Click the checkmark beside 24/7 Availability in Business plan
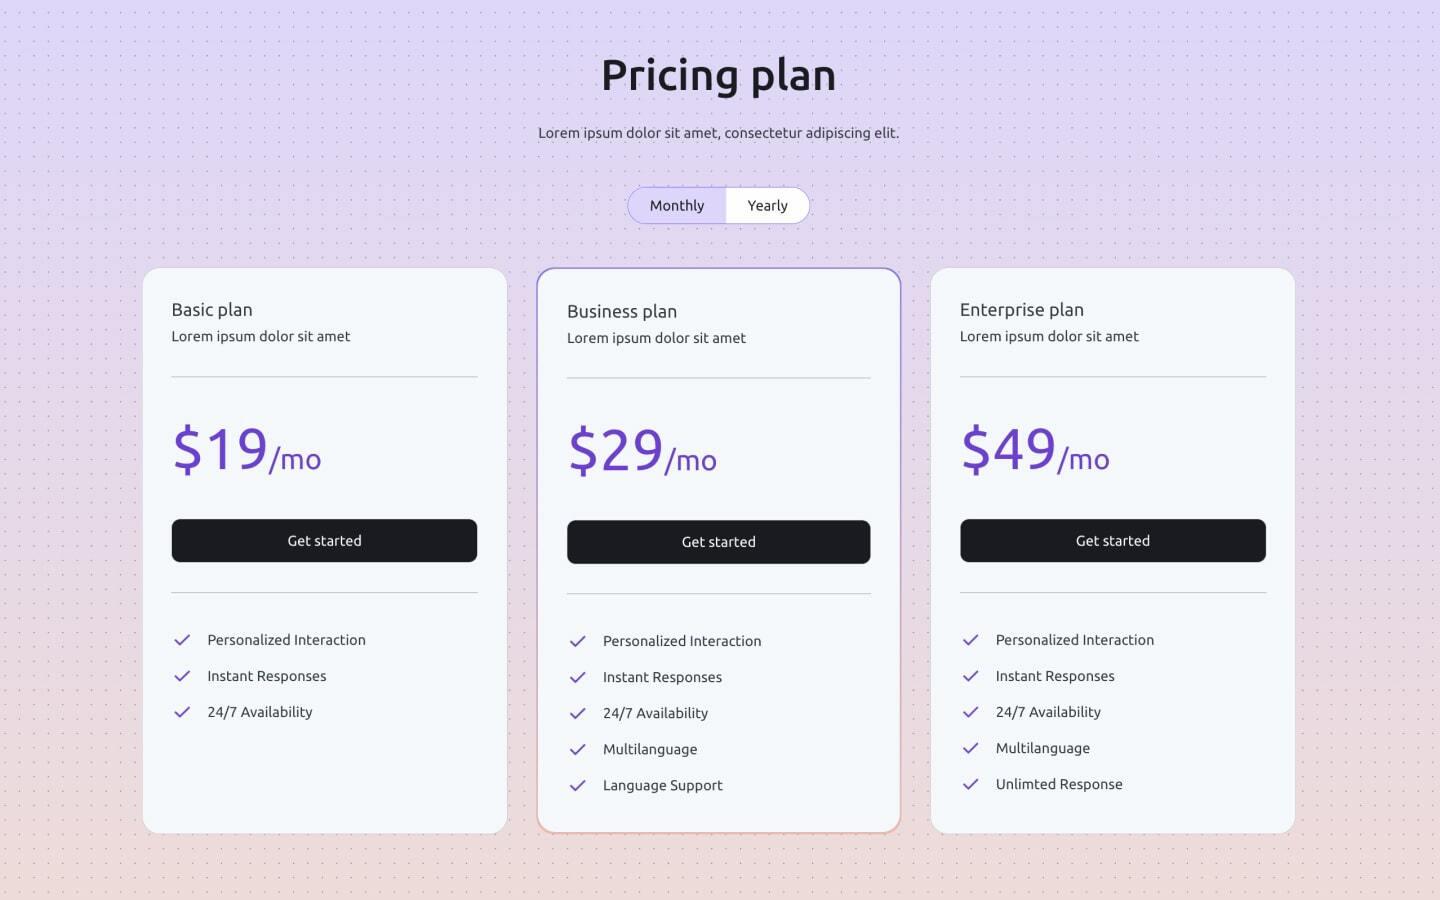 pyautogui.click(x=578, y=713)
